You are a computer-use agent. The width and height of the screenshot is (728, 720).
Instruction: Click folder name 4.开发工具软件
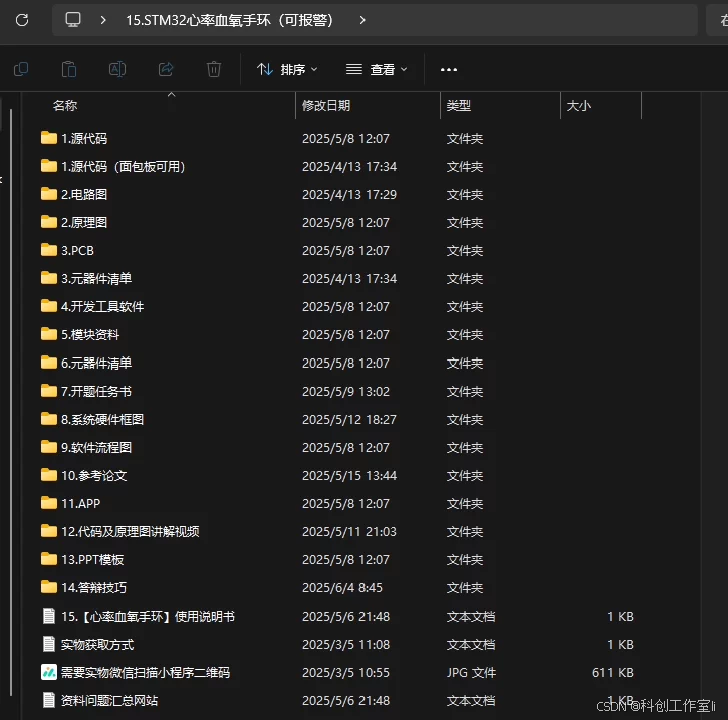pos(103,306)
